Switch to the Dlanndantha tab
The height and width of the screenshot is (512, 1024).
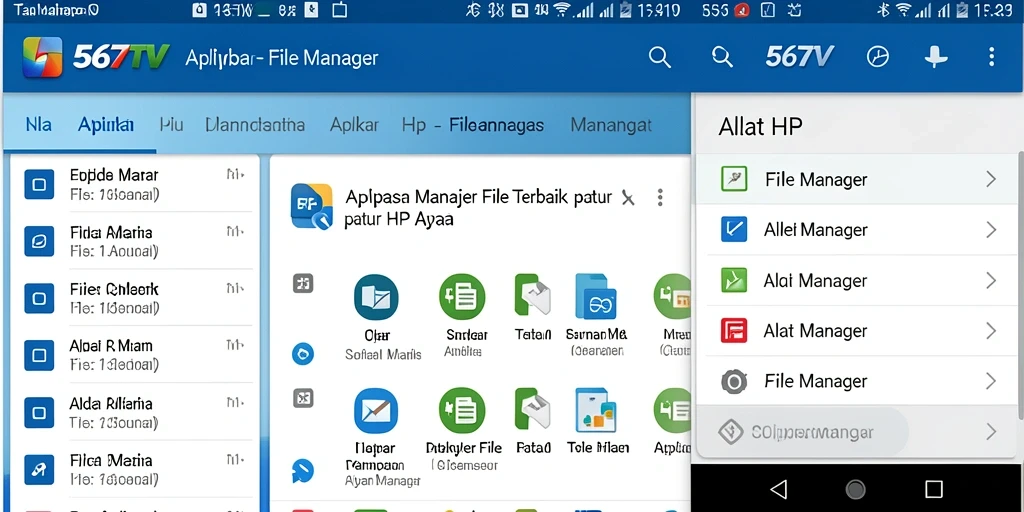tap(255, 124)
